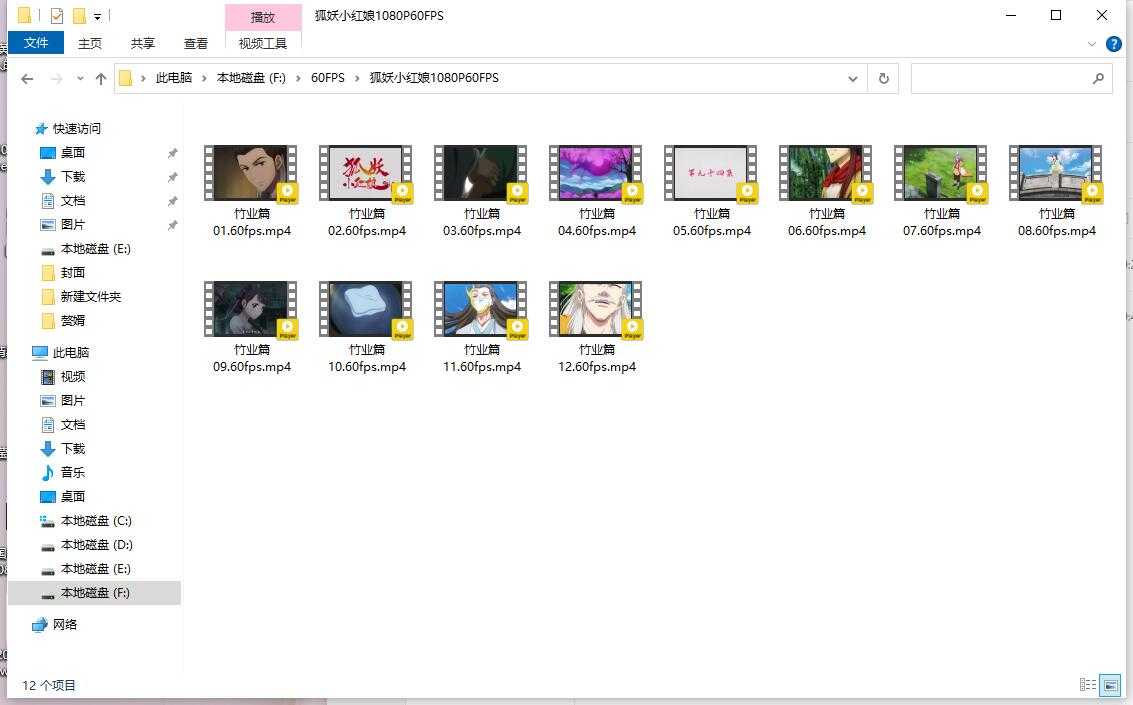Open the recent locations dropdown arrow
This screenshot has width=1133, height=705.
[x=79, y=79]
